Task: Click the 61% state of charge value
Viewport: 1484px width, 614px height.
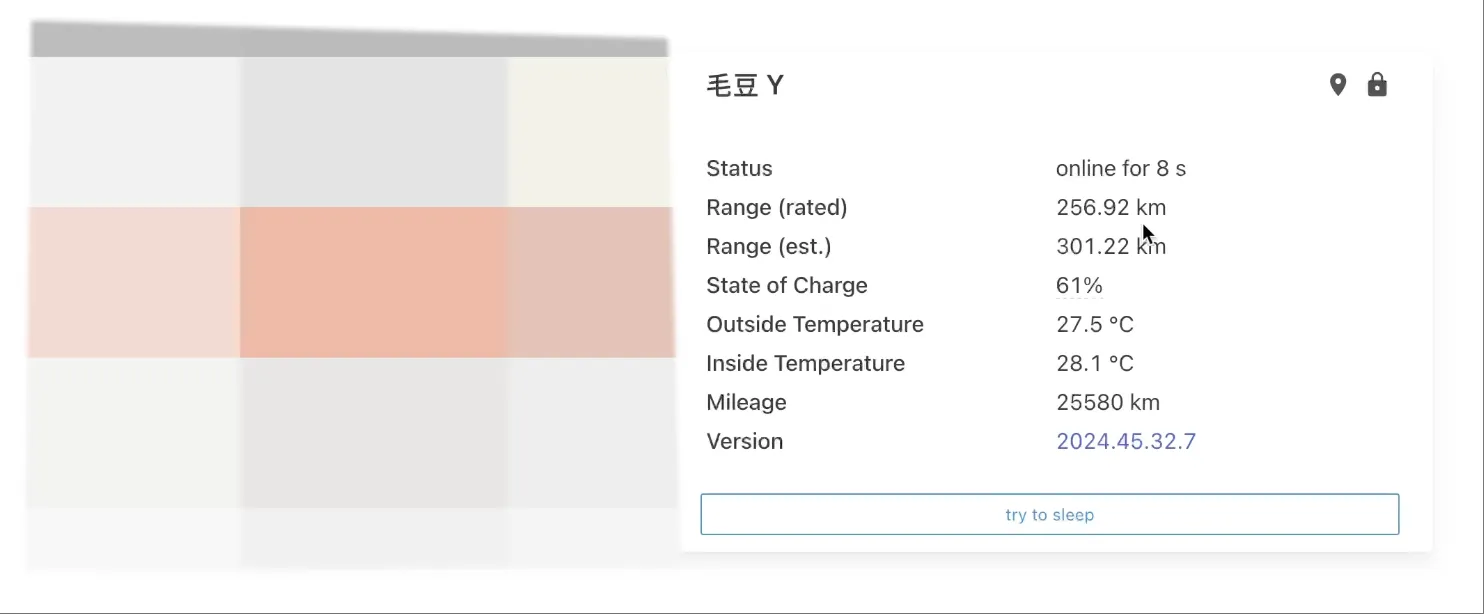Action: coord(1079,285)
